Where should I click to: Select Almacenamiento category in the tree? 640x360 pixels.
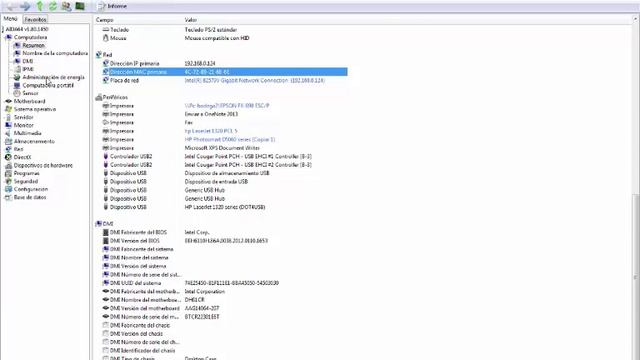point(34,141)
